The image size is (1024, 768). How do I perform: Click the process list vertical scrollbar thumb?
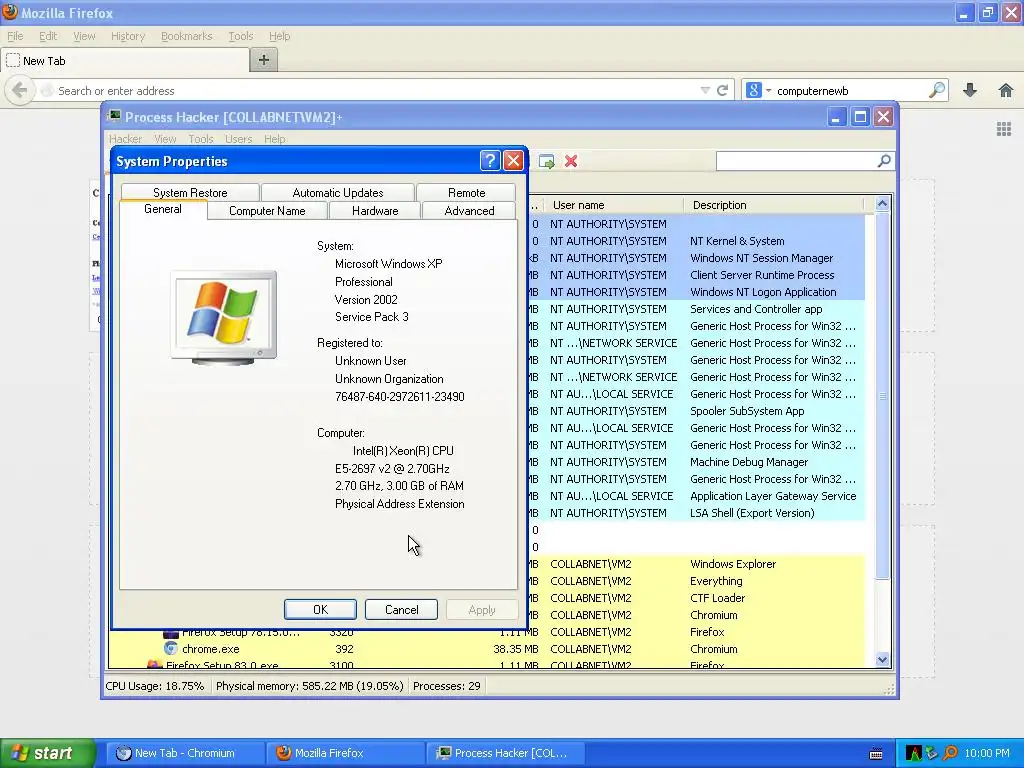click(882, 395)
